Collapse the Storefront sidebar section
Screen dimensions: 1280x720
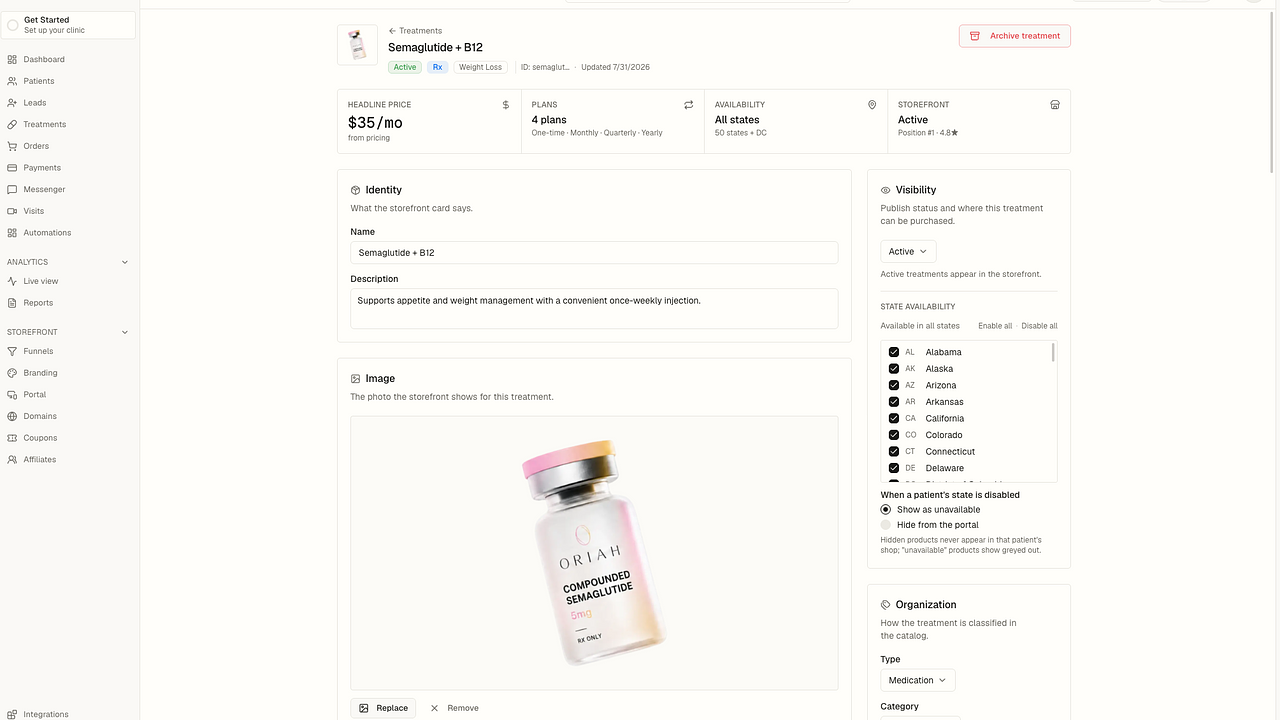coord(125,332)
